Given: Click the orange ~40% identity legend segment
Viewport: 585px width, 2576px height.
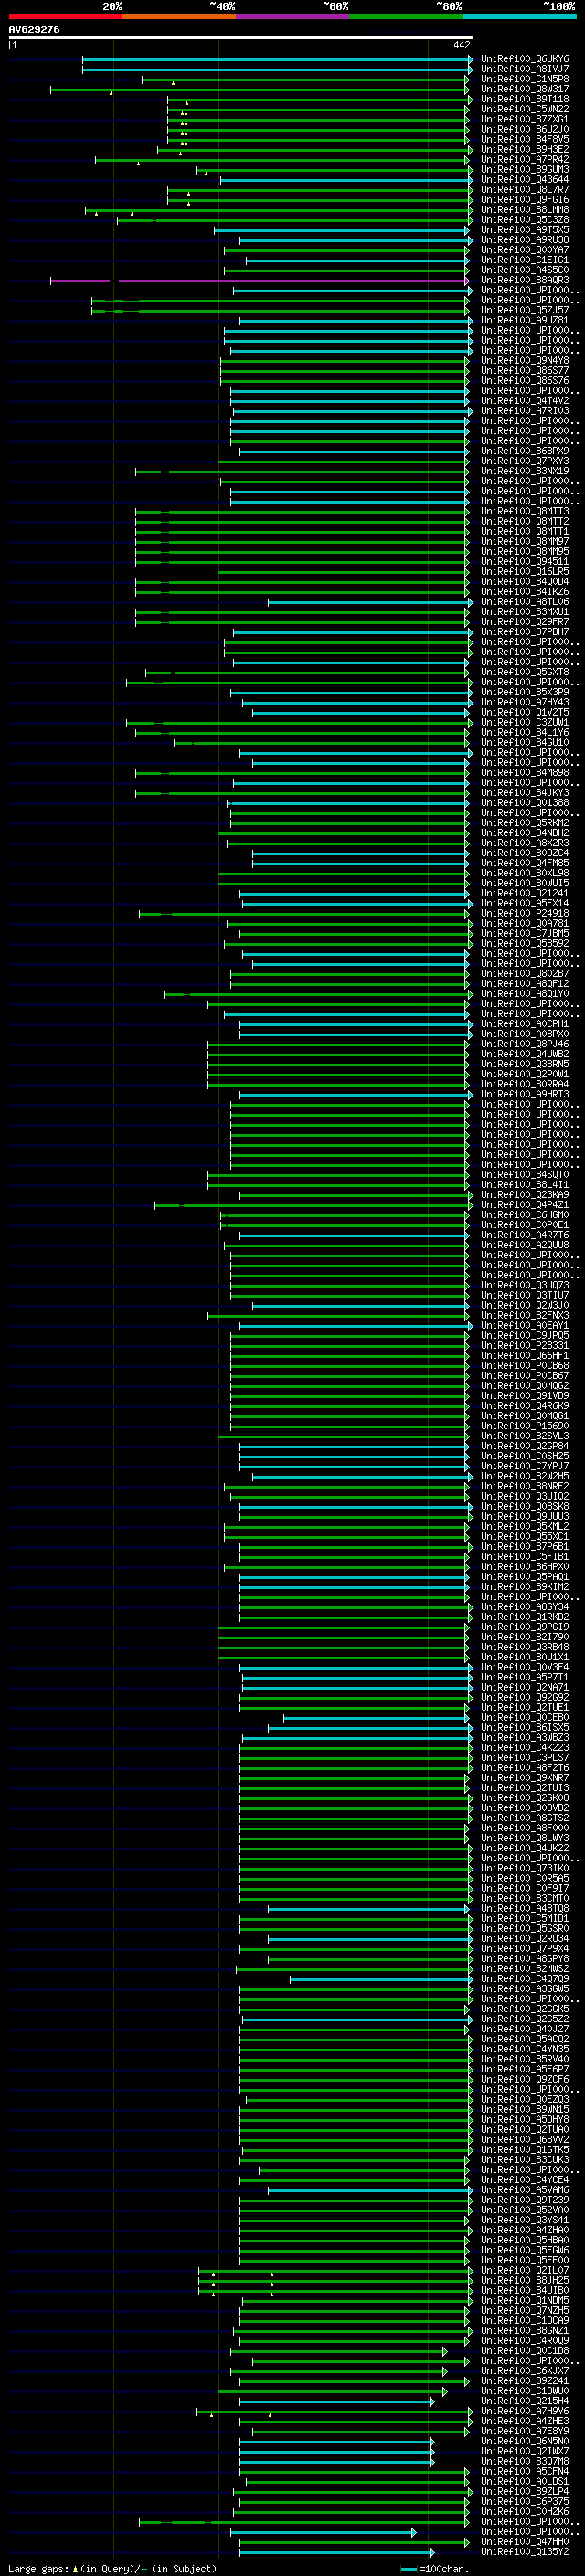Looking at the screenshot, I should click(x=179, y=16).
